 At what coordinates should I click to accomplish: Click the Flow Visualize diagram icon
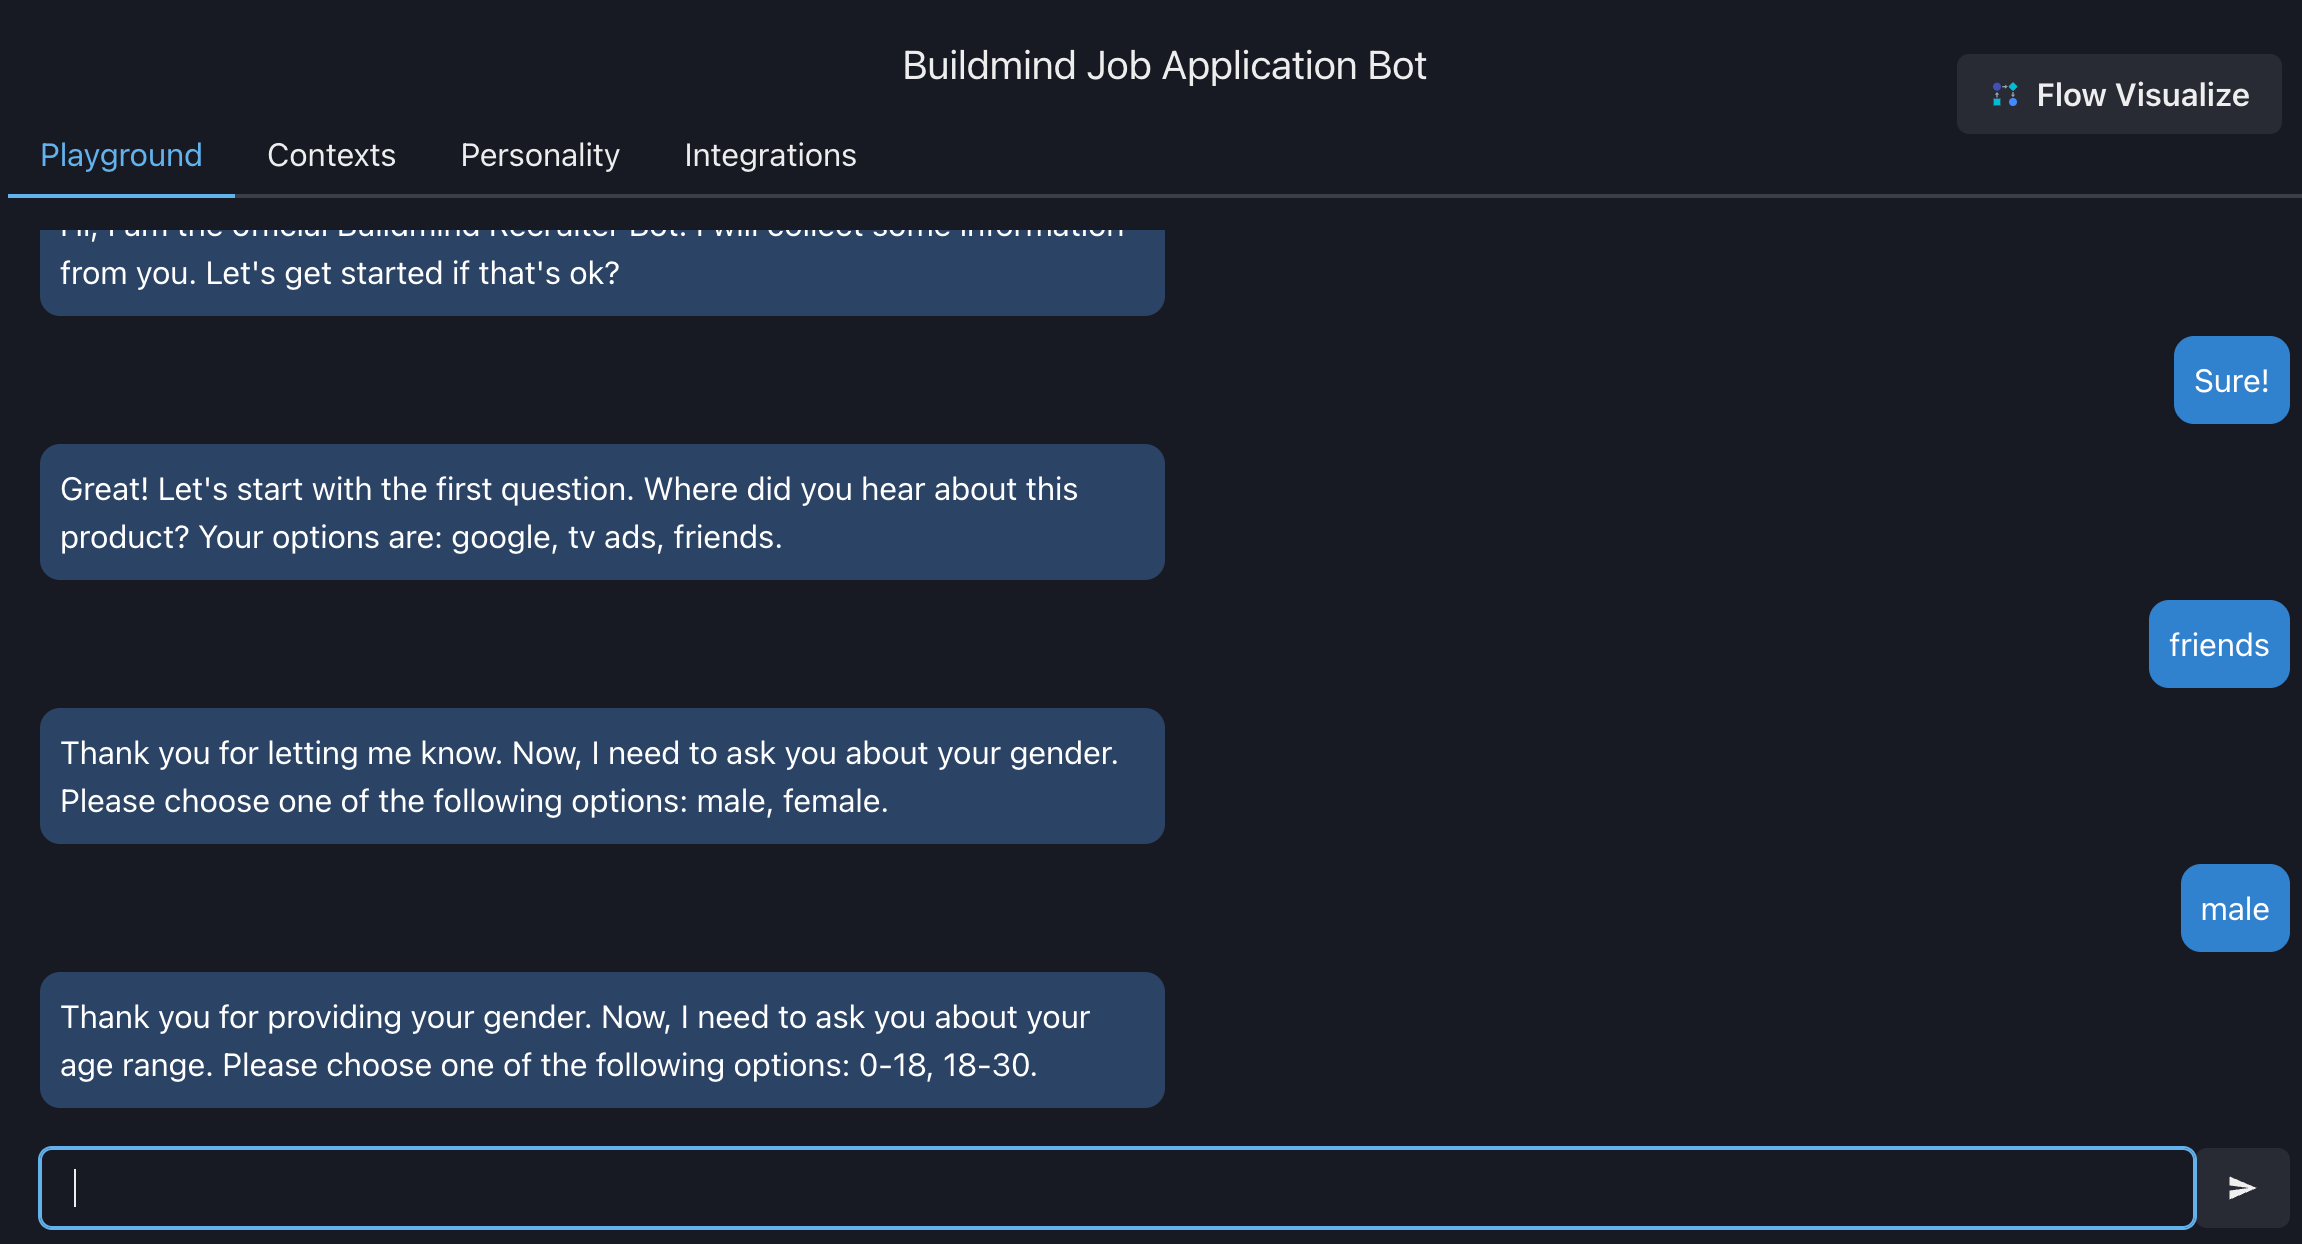tap(2004, 95)
